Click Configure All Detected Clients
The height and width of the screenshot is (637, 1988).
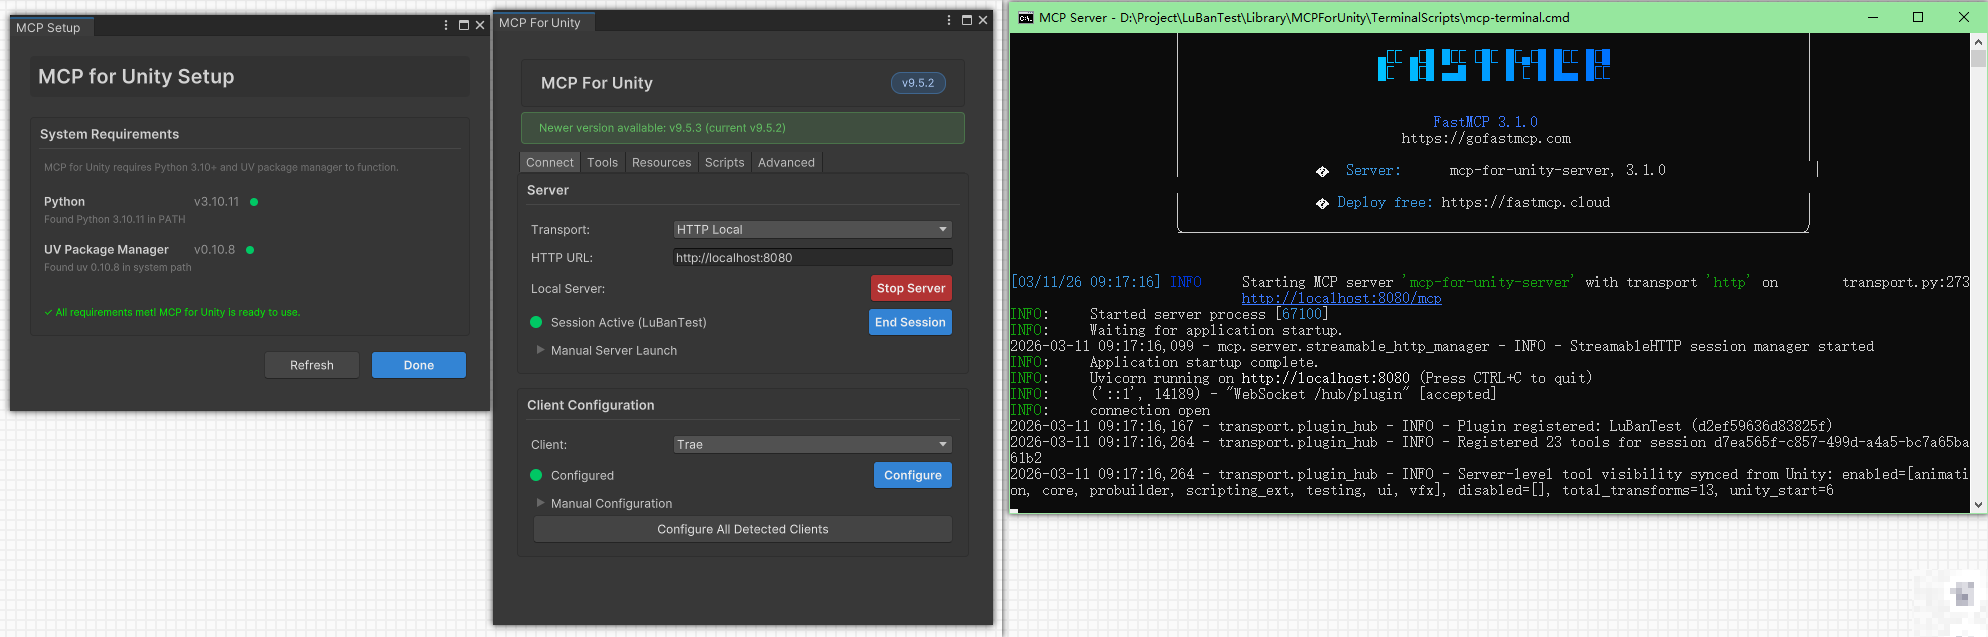(x=742, y=529)
